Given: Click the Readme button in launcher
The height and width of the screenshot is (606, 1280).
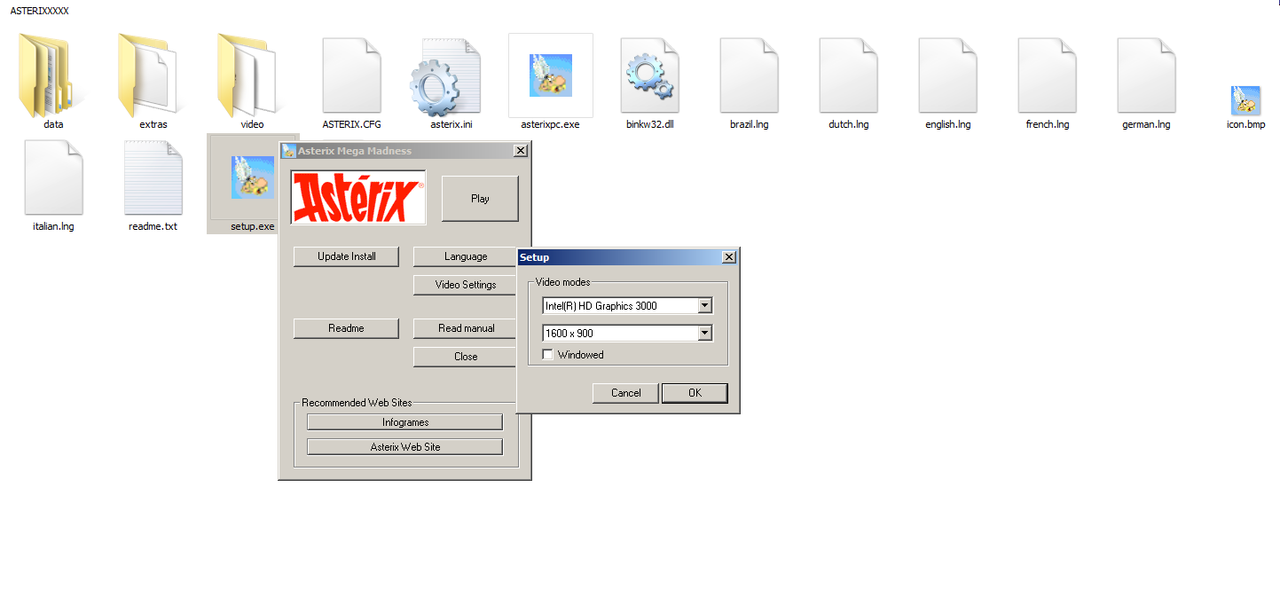Looking at the screenshot, I should tap(346, 328).
